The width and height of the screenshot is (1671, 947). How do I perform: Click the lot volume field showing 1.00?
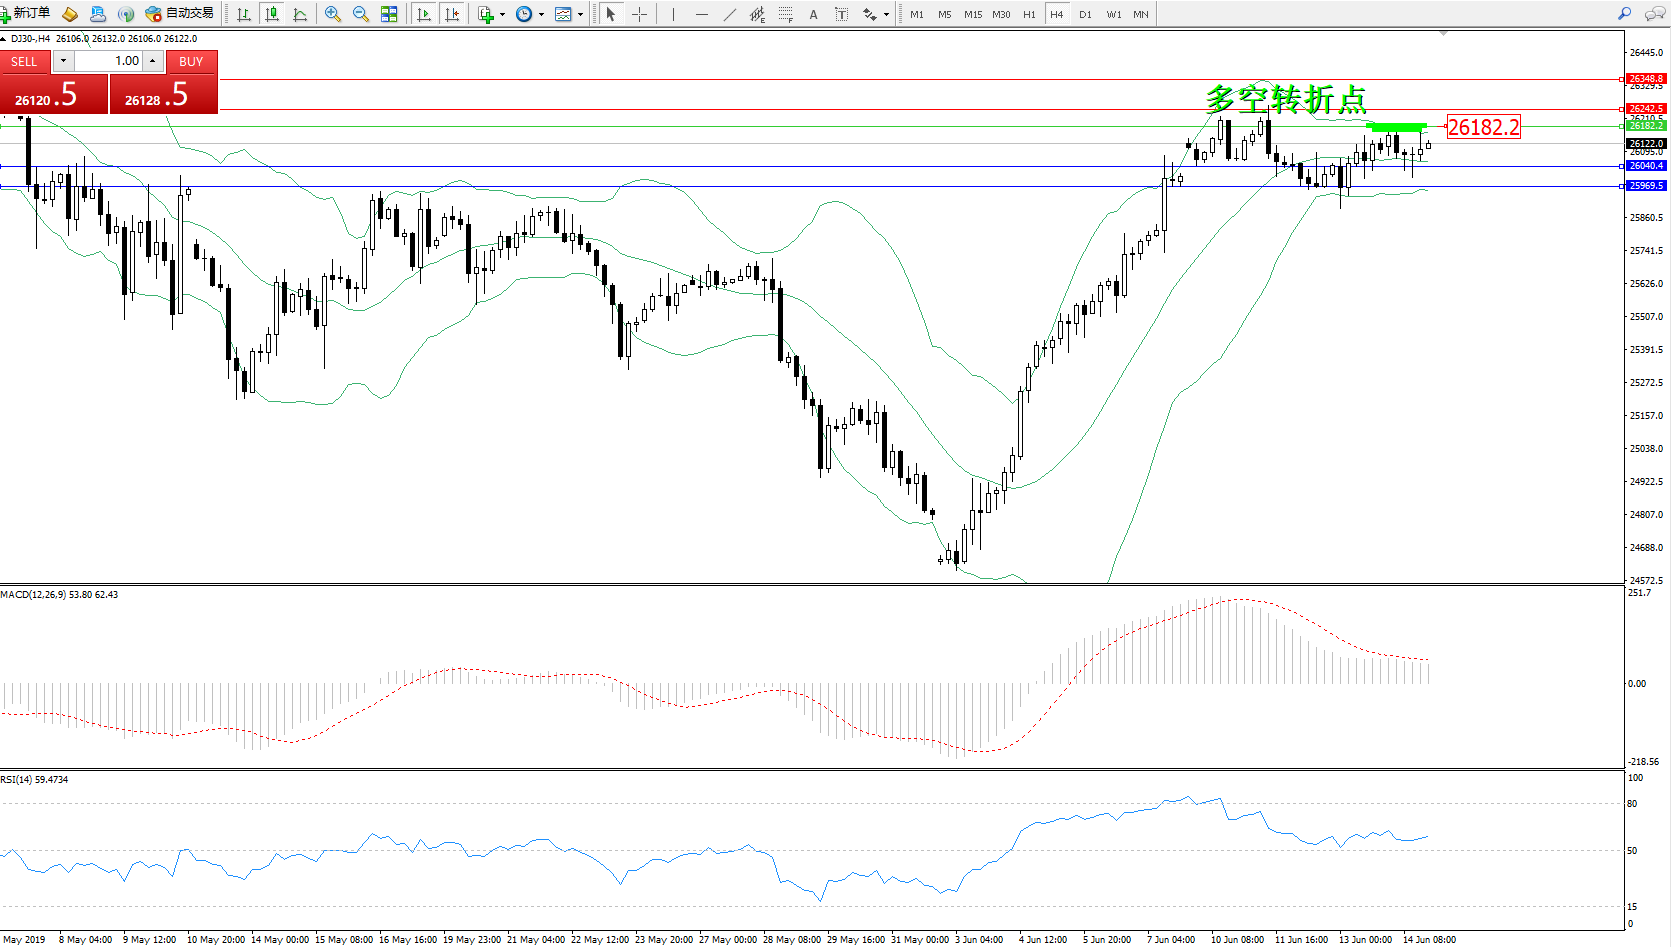110,61
